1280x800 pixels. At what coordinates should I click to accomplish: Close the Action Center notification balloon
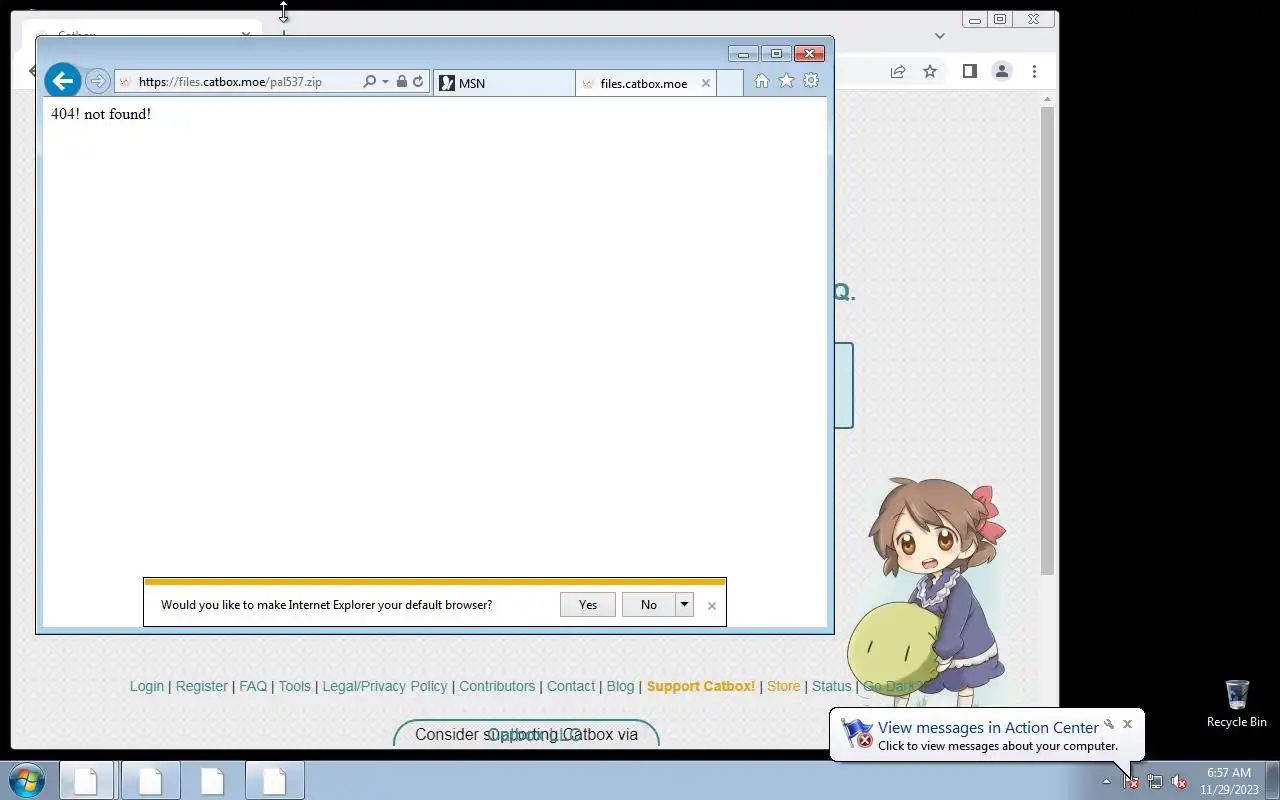(x=1127, y=724)
